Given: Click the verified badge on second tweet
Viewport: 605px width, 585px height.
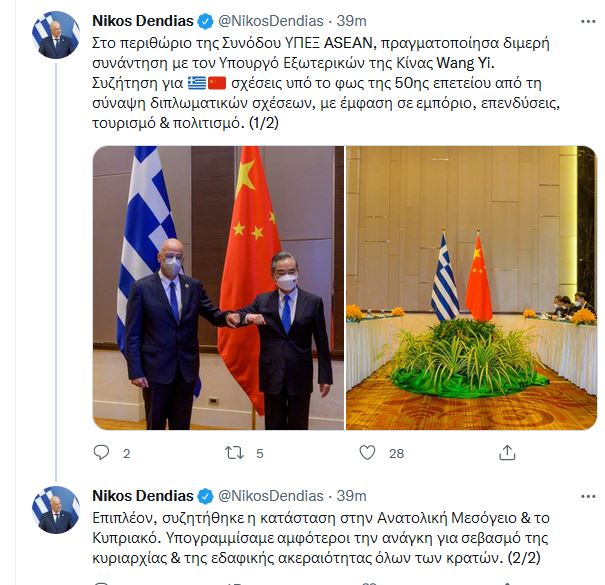Looking at the screenshot, I should point(205,496).
